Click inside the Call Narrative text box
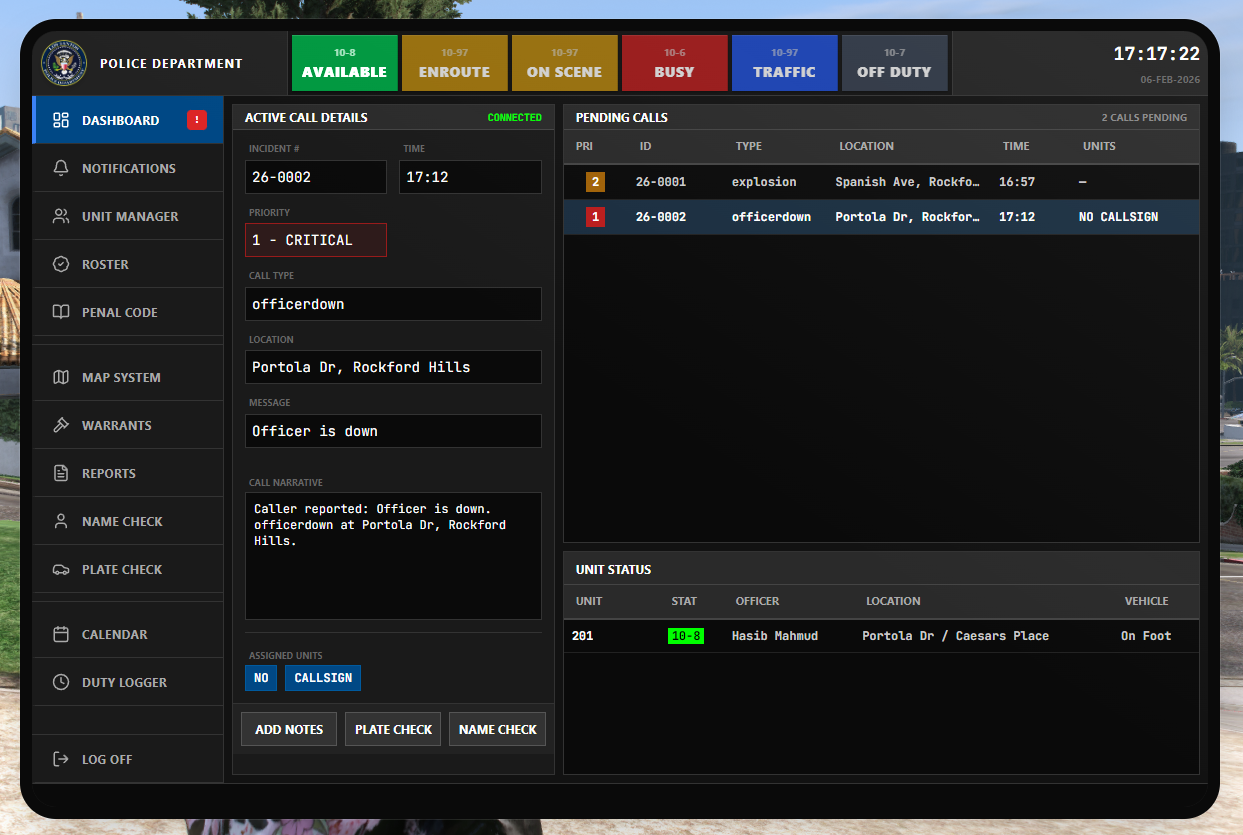Screen dimensions: 1243x835 pyautogui.click(x=393, y=570)
